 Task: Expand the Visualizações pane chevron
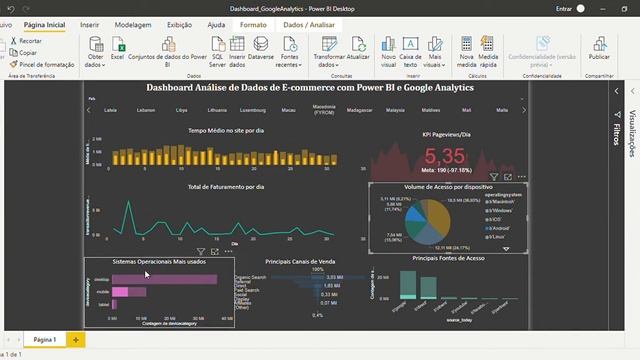tap(633, 91)
